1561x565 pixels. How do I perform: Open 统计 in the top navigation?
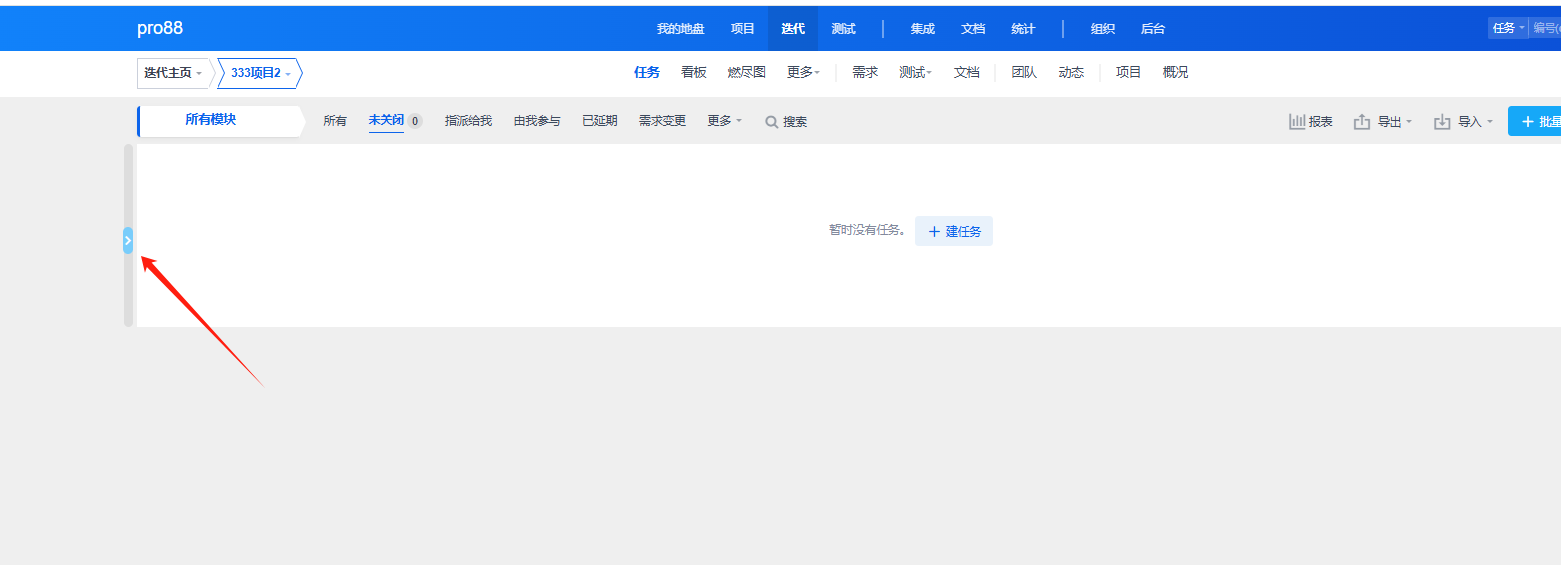pos(1023,29)
